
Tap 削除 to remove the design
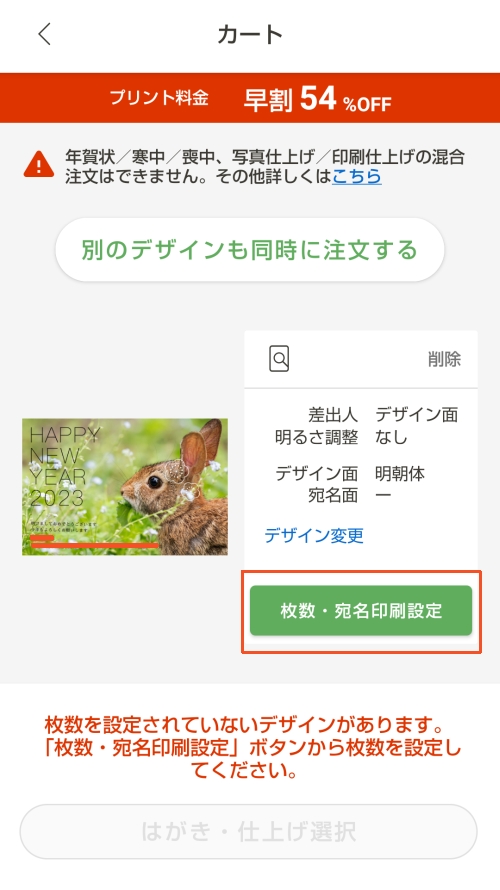444,359
